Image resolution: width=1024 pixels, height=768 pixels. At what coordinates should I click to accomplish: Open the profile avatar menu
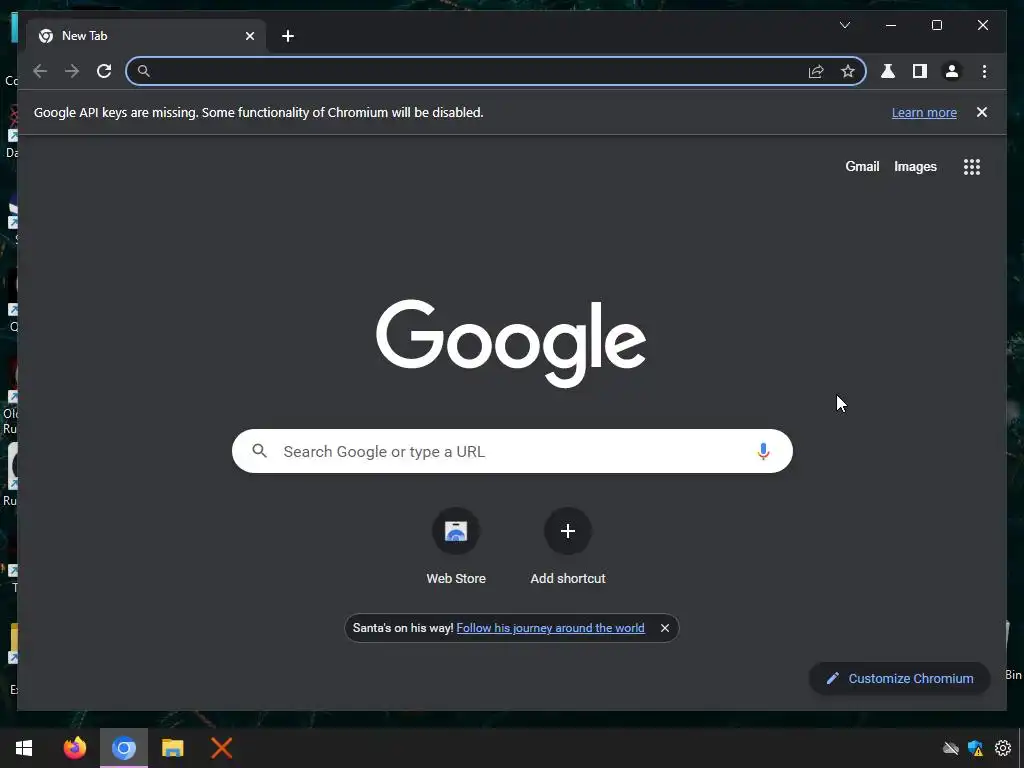pyautogui.click(x=952, y=71)
